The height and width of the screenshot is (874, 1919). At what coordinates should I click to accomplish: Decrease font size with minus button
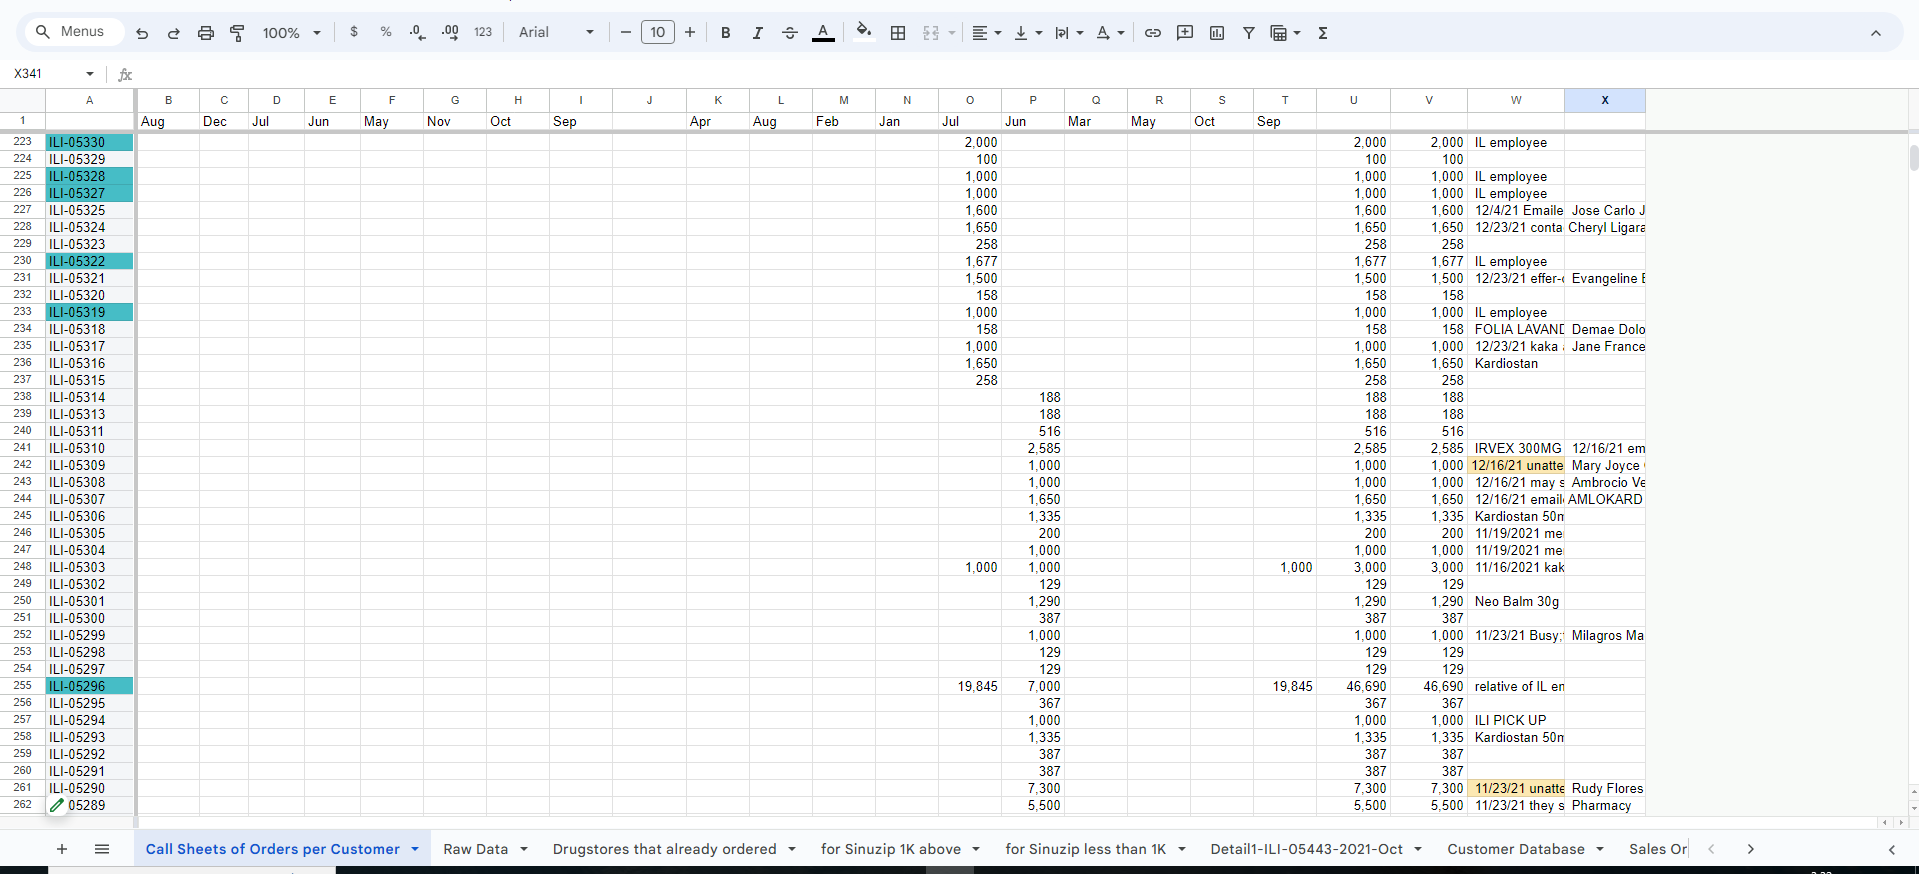626,33
